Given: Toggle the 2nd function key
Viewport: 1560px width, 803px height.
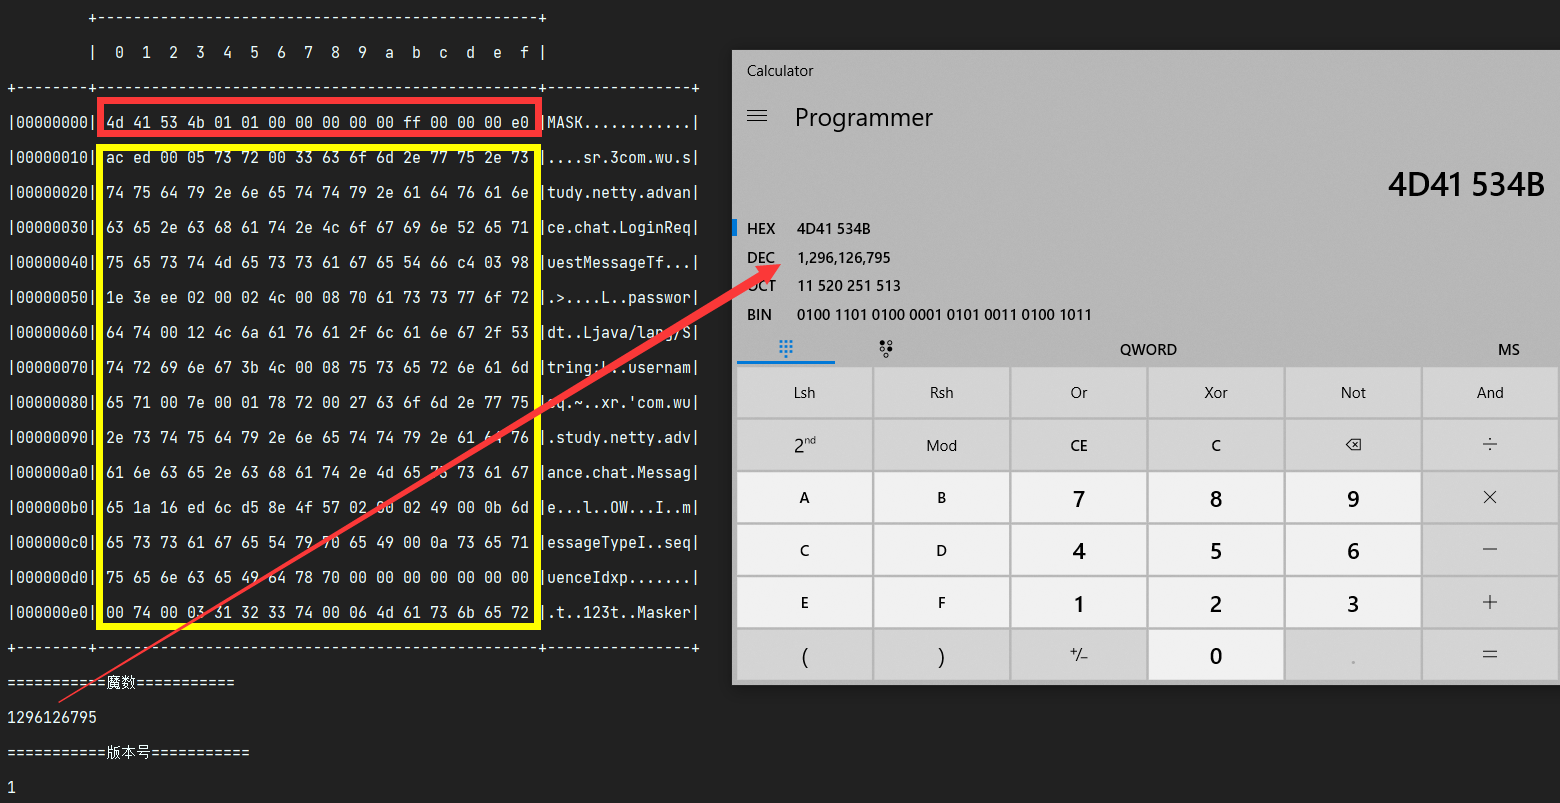Looking at the screenshot, I should [x=804, y=445].
